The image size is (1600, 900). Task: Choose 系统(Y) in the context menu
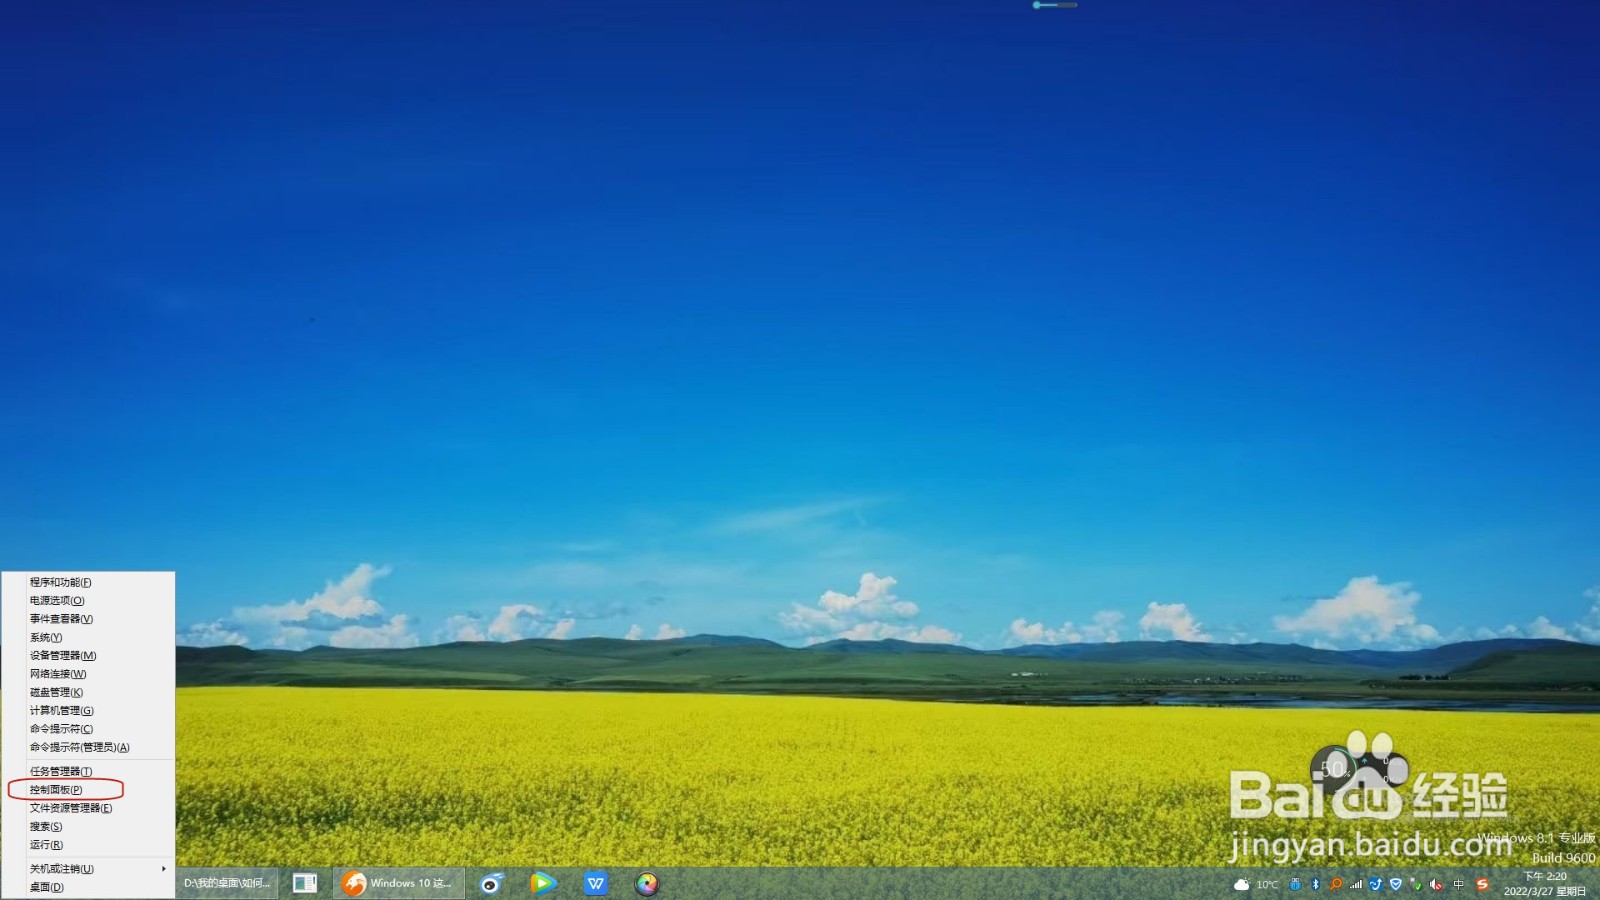coord(88,637)
